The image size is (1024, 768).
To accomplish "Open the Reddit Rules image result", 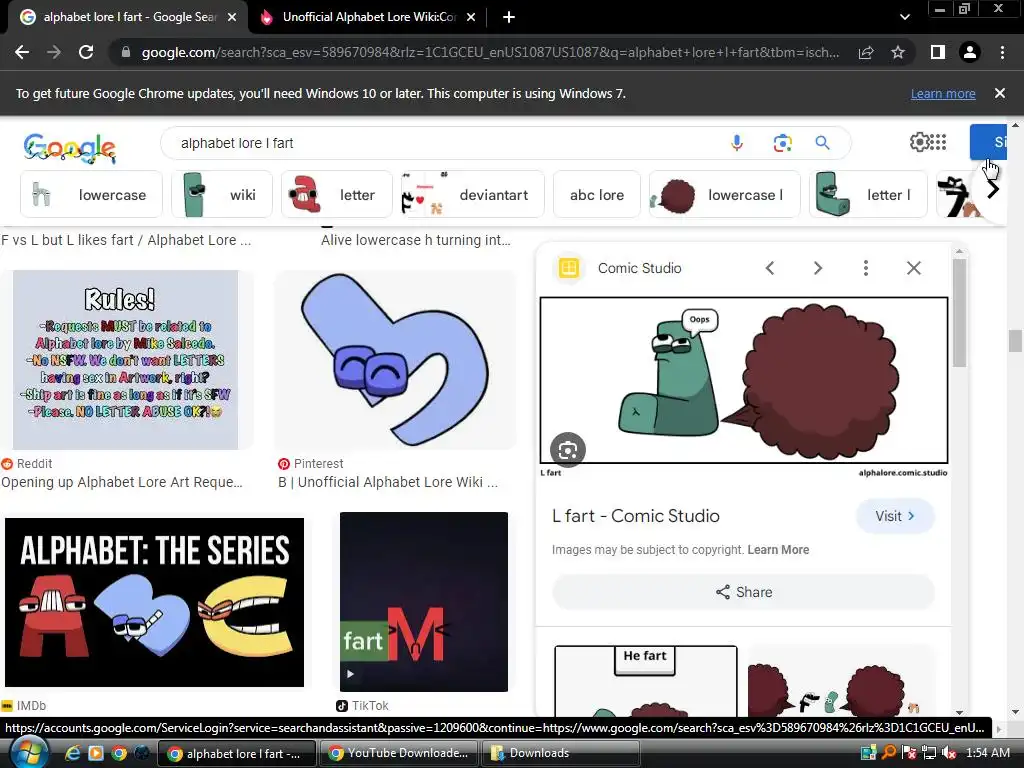I will 125,360.
